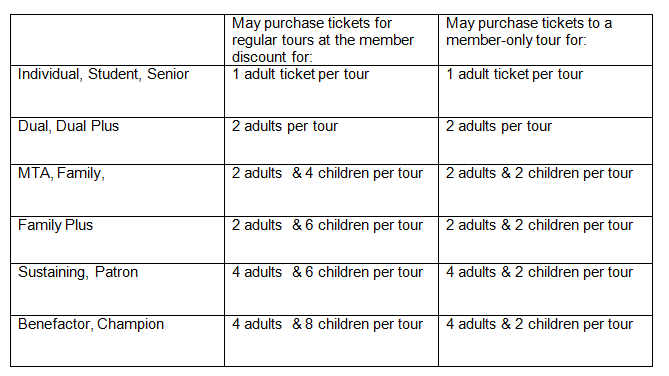
Task: Select the 'Family Plus' row label
Action: pos(55,225)
